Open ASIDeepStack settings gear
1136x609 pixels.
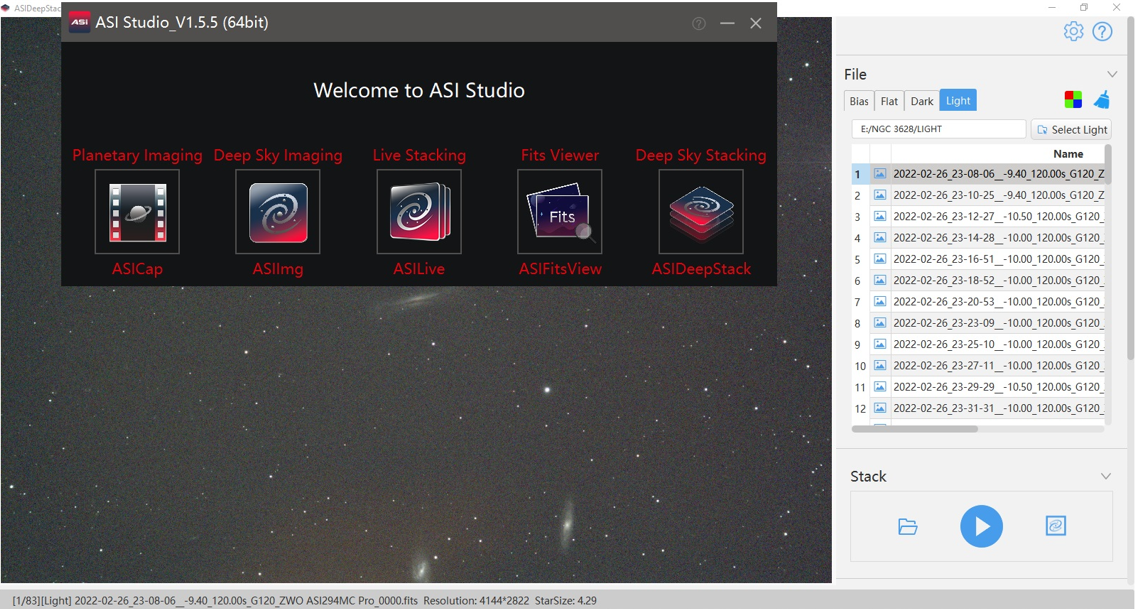tap(1073, 31)
